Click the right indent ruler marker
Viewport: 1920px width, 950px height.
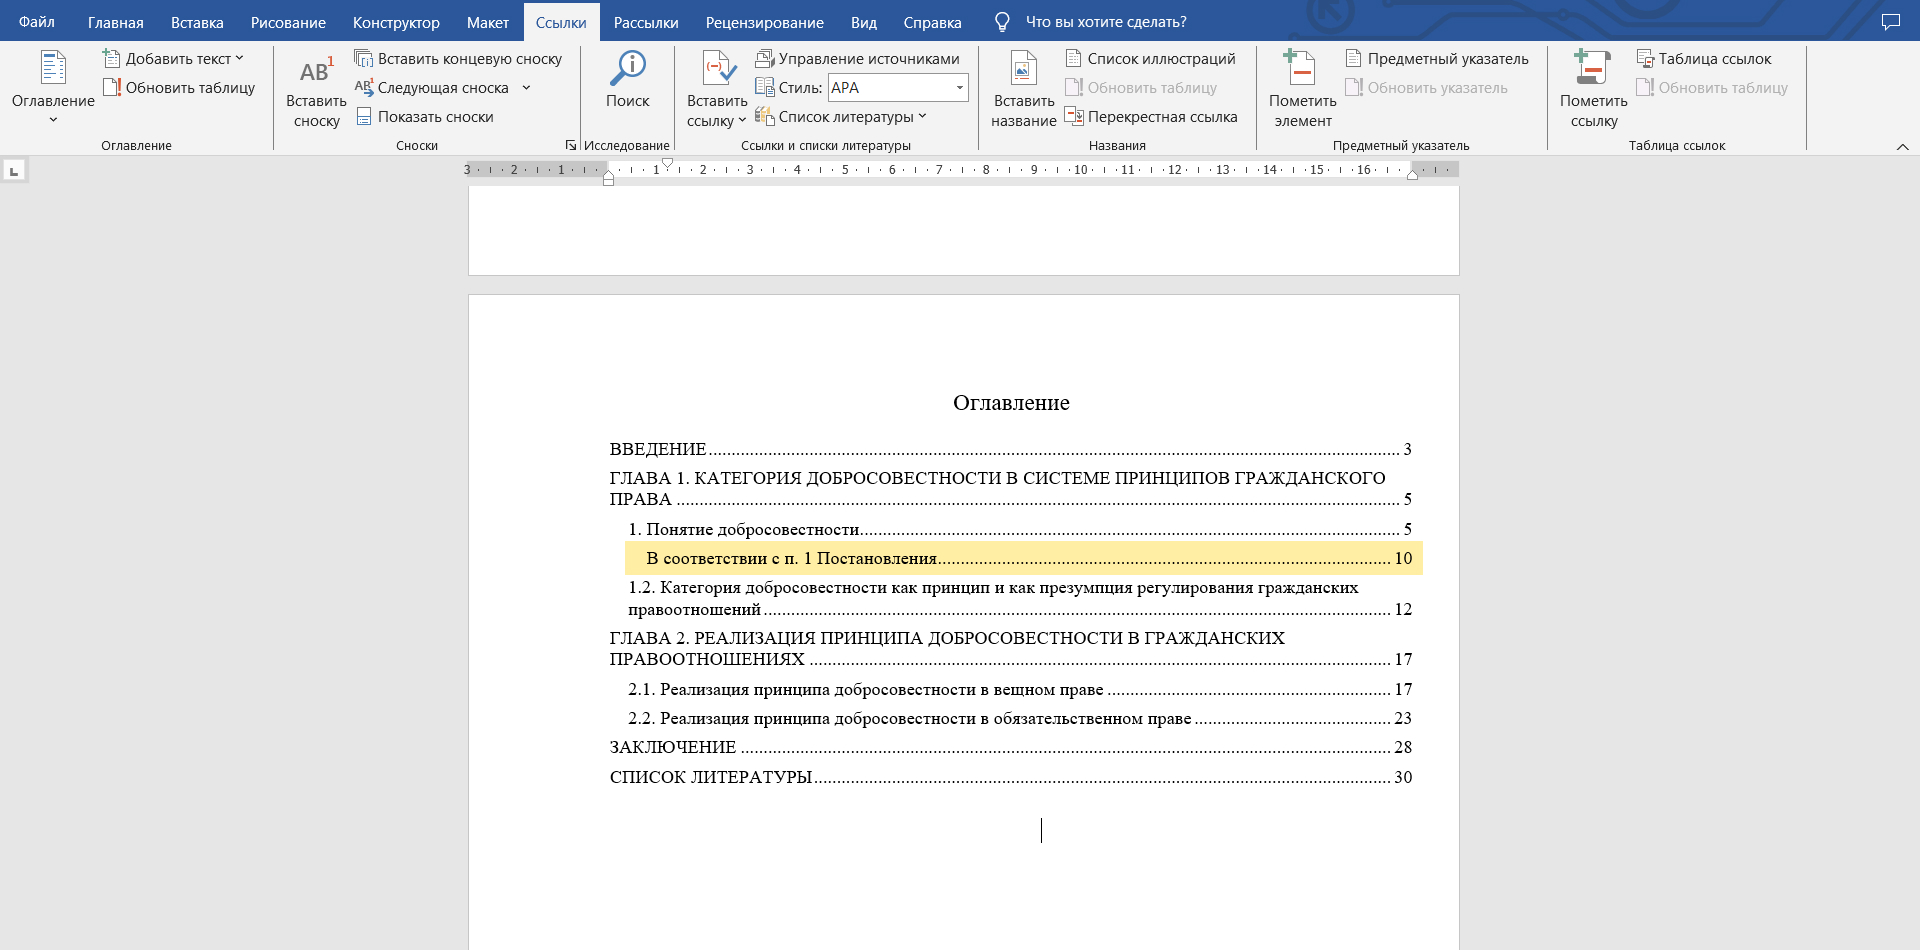click(1412, 175)
